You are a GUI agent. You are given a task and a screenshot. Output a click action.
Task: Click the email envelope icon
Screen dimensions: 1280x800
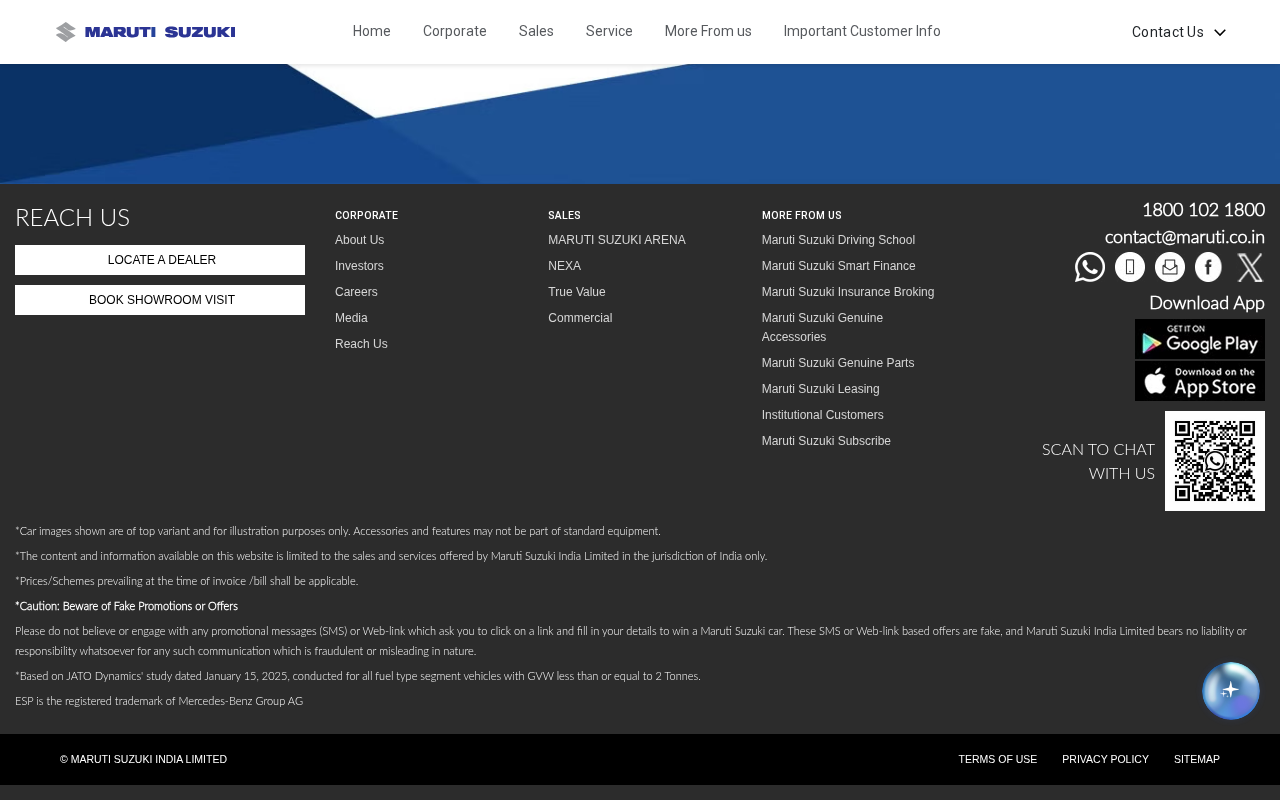tap(1170, 267)
